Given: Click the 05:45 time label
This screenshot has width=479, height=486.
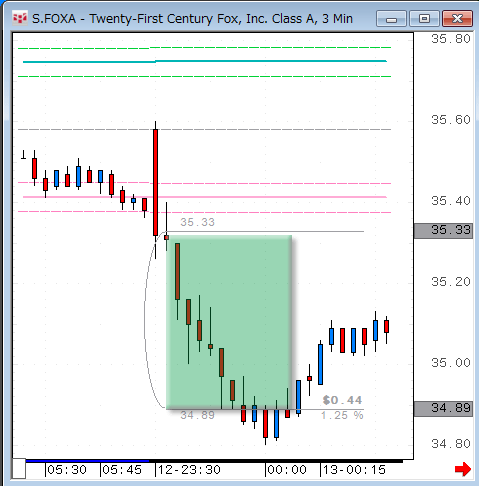Looking at the screenshot, I should [122, 470].
